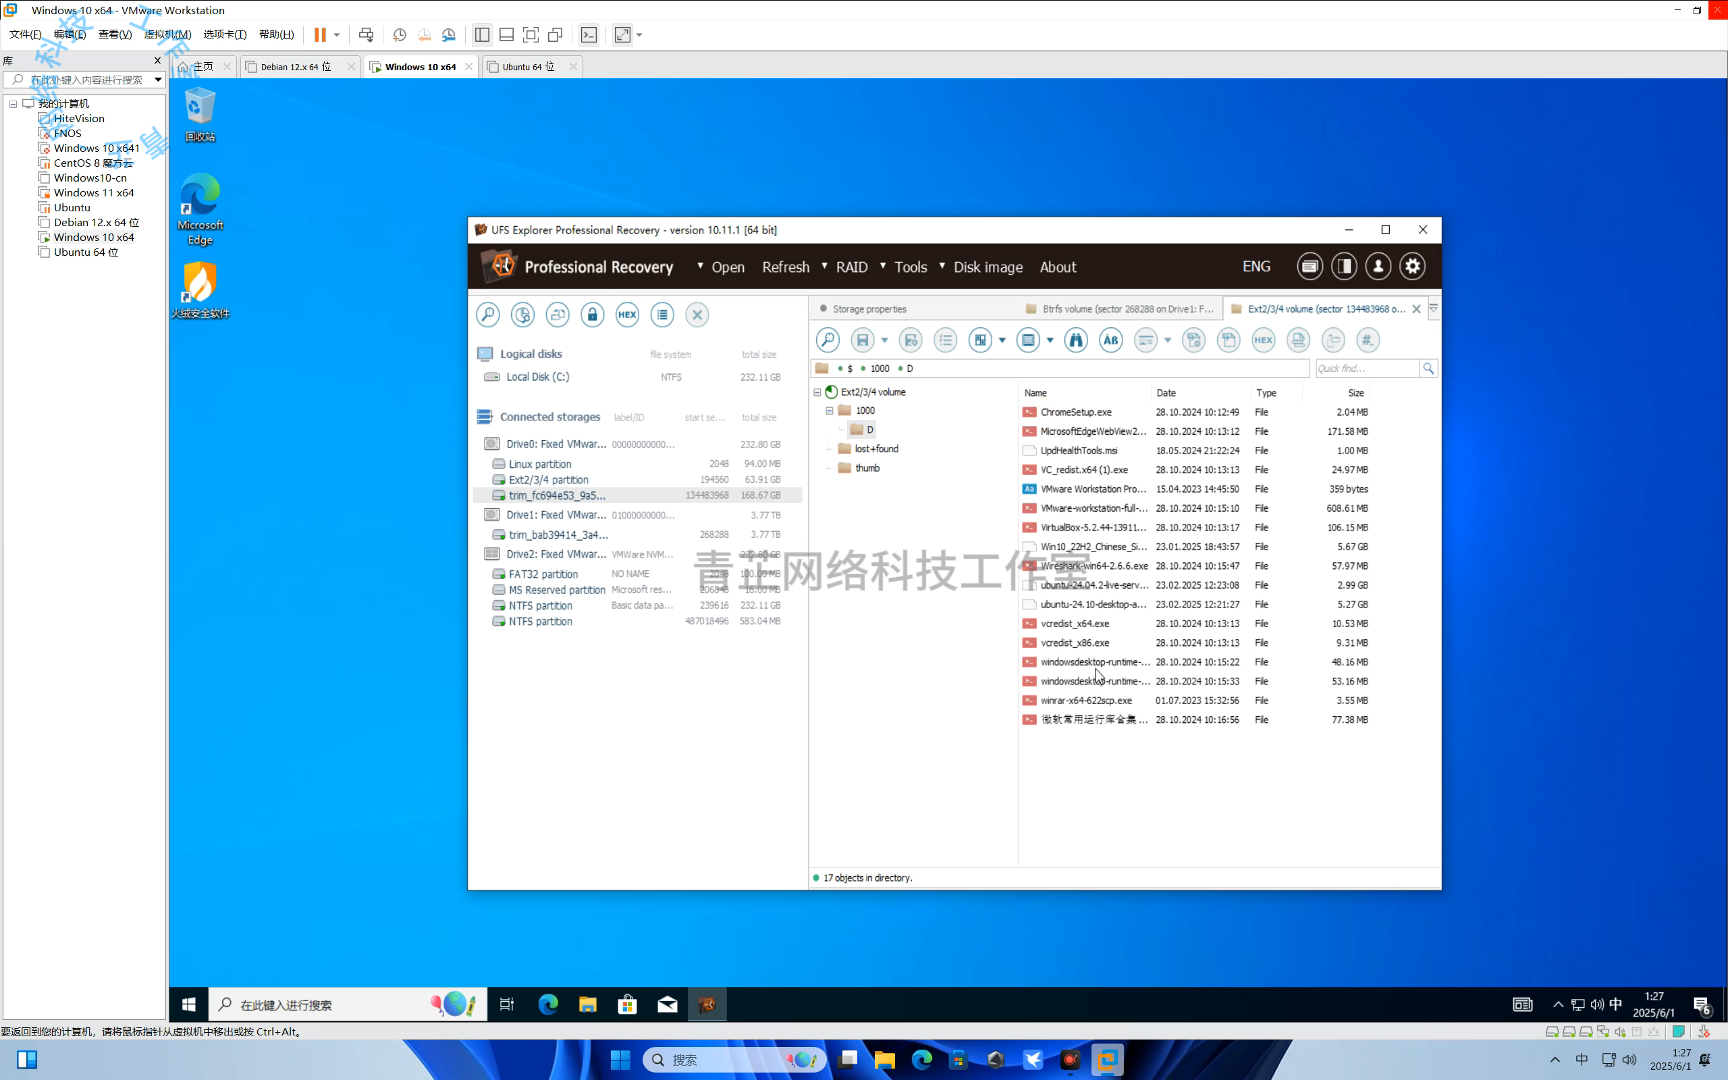Click VMware revert to snapshot icon

coord(424,35)
